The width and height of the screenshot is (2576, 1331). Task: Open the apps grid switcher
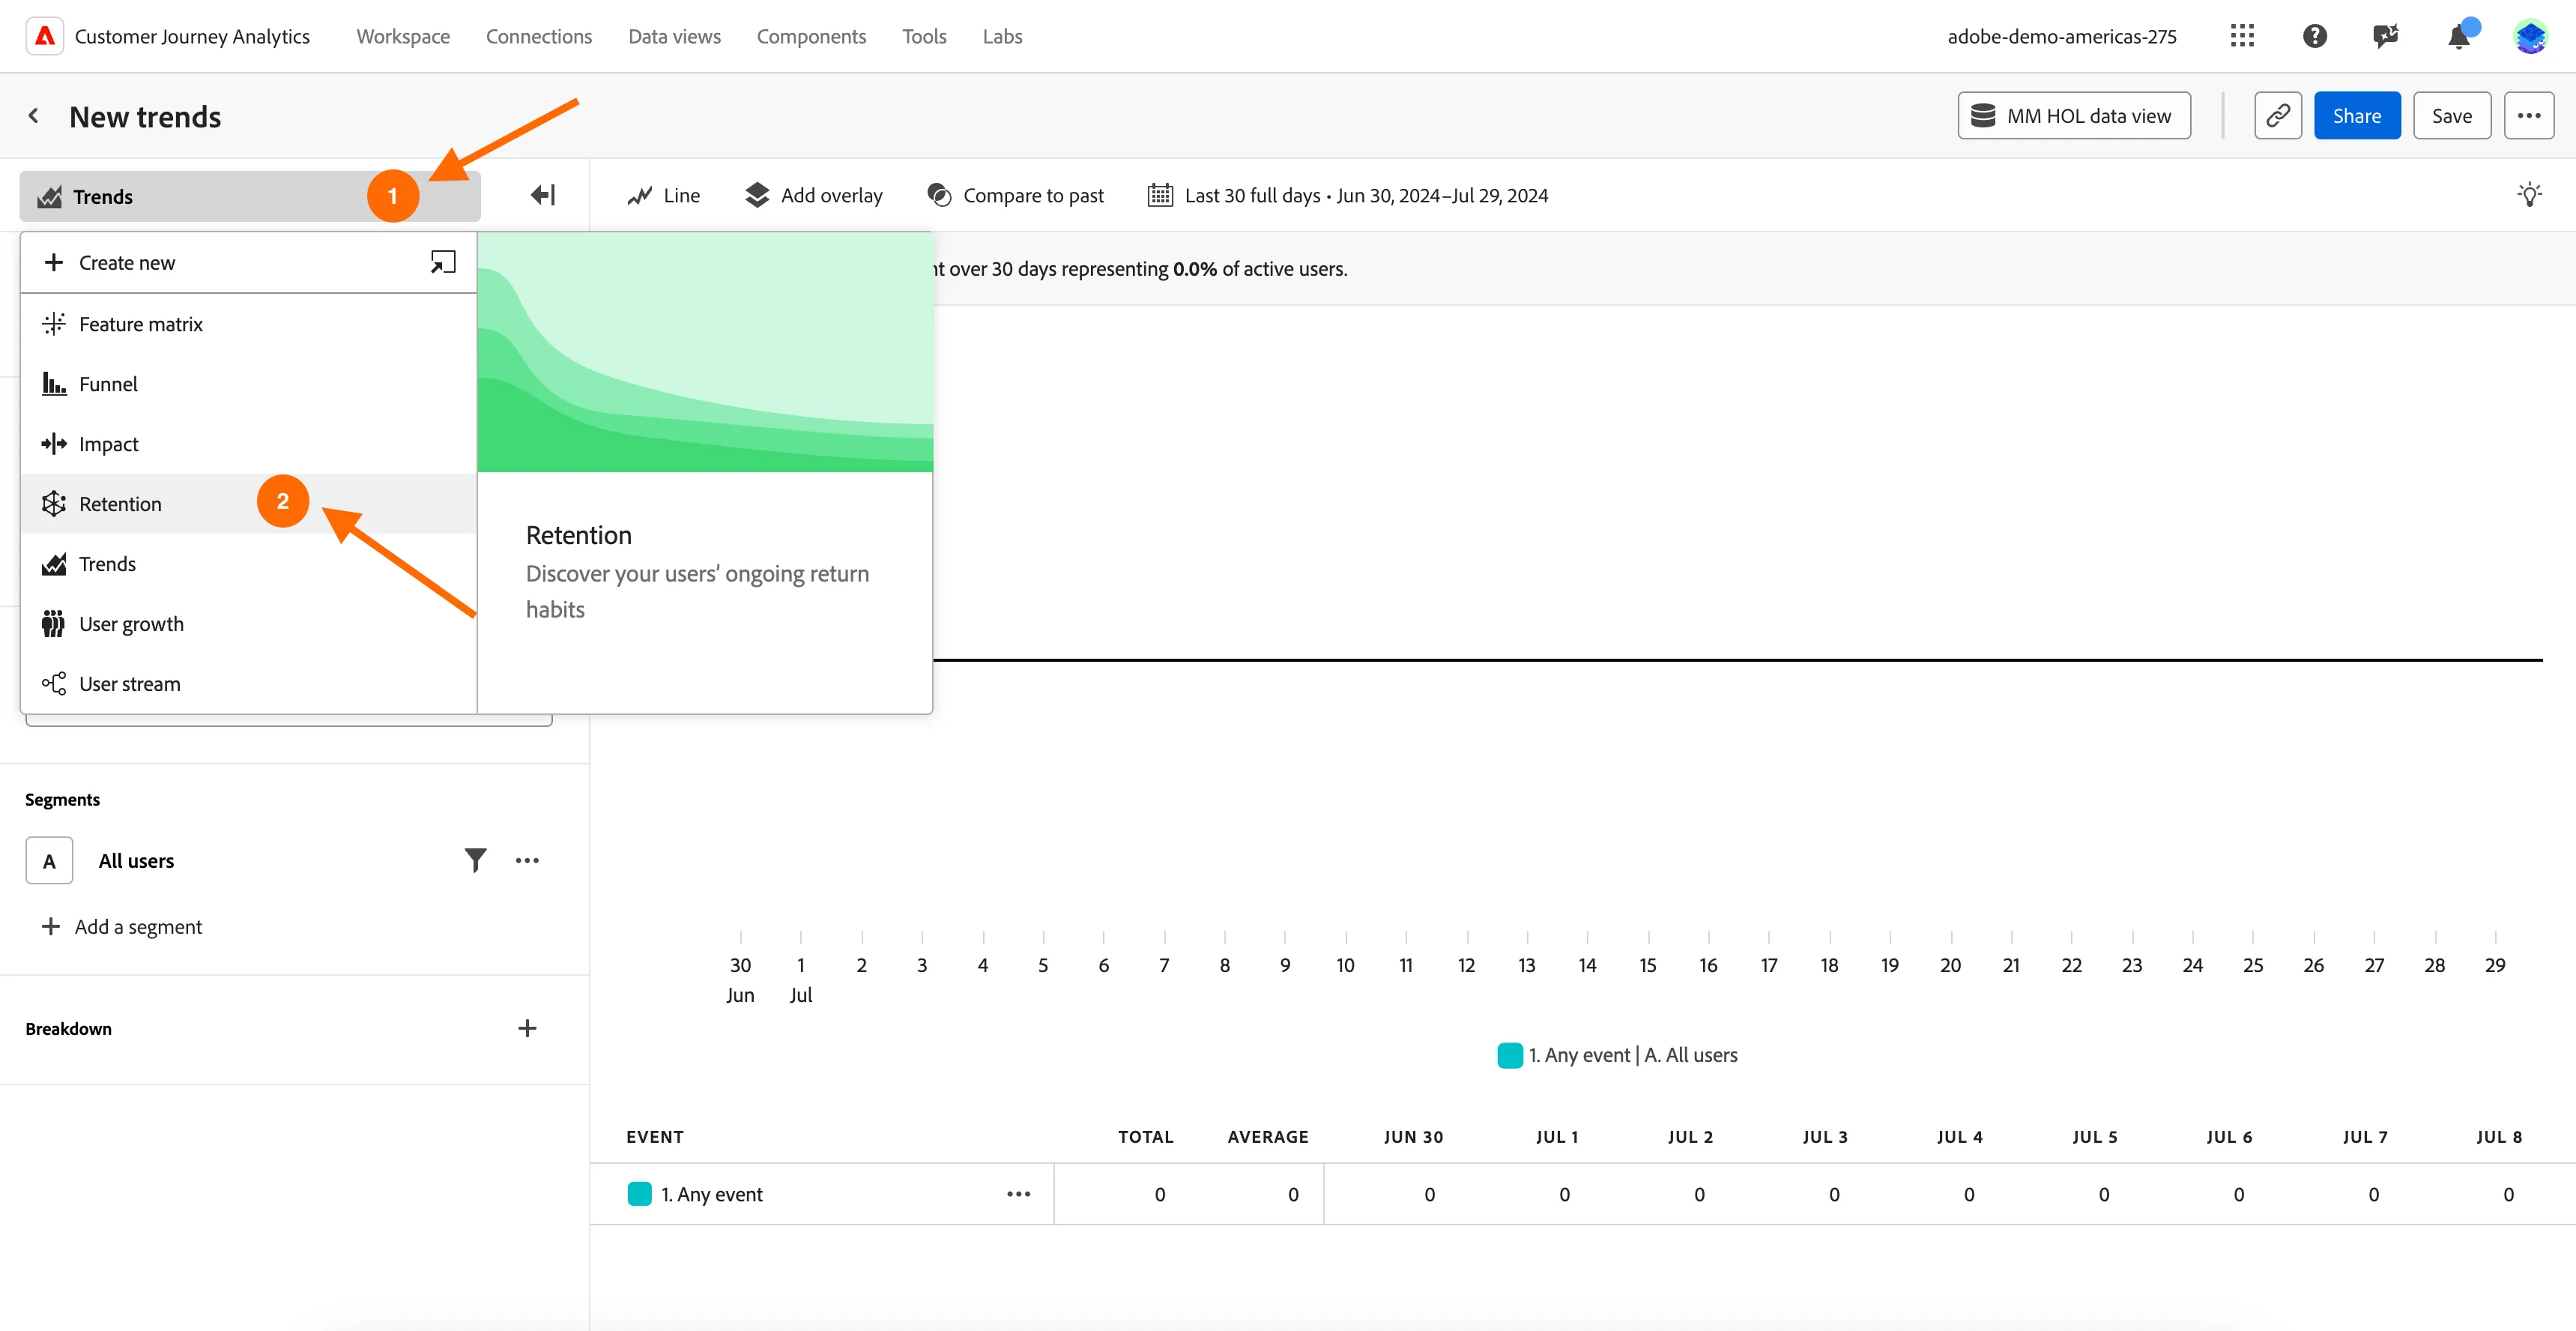(2242, 36)
